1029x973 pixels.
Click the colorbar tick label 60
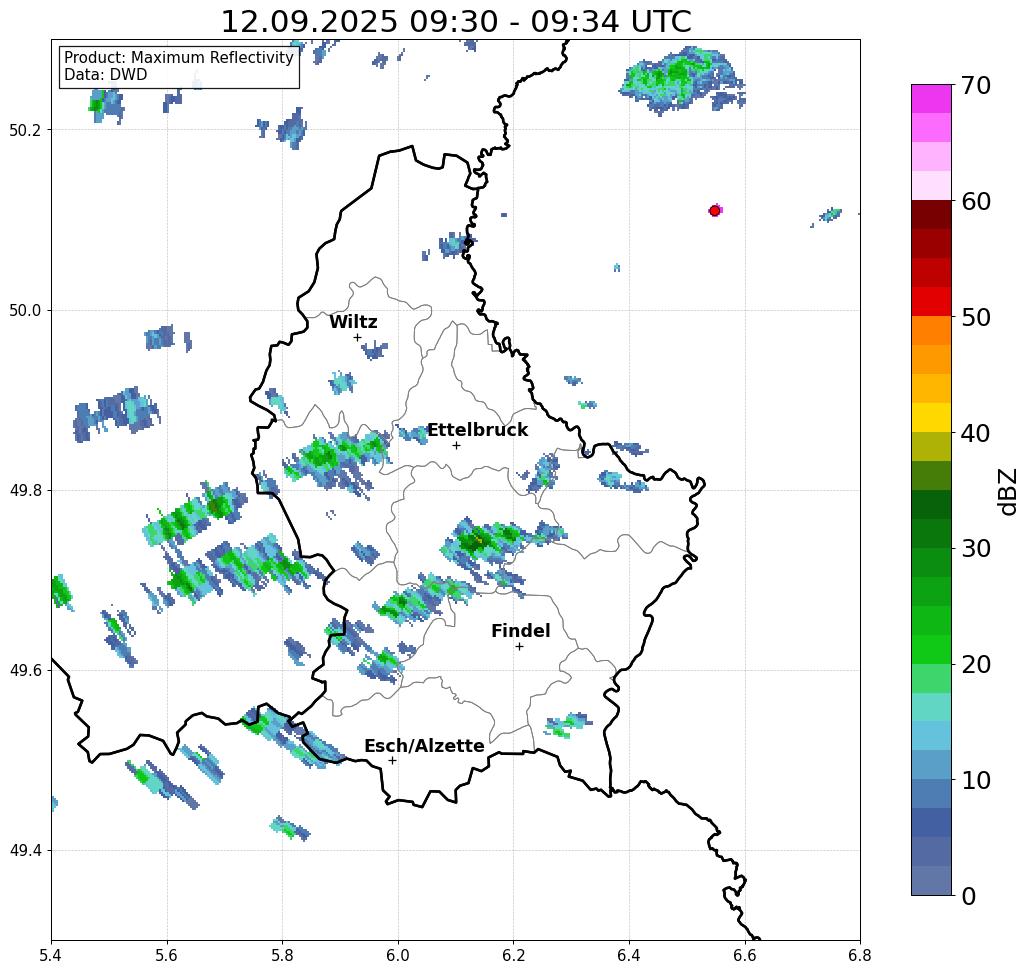(975, 201)
